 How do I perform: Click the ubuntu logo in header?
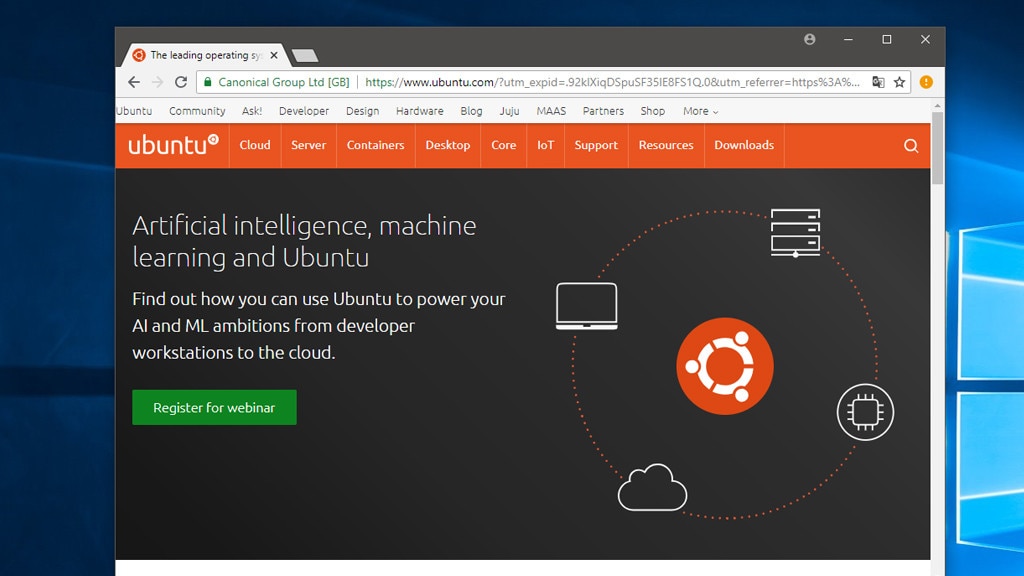(173, 145)
